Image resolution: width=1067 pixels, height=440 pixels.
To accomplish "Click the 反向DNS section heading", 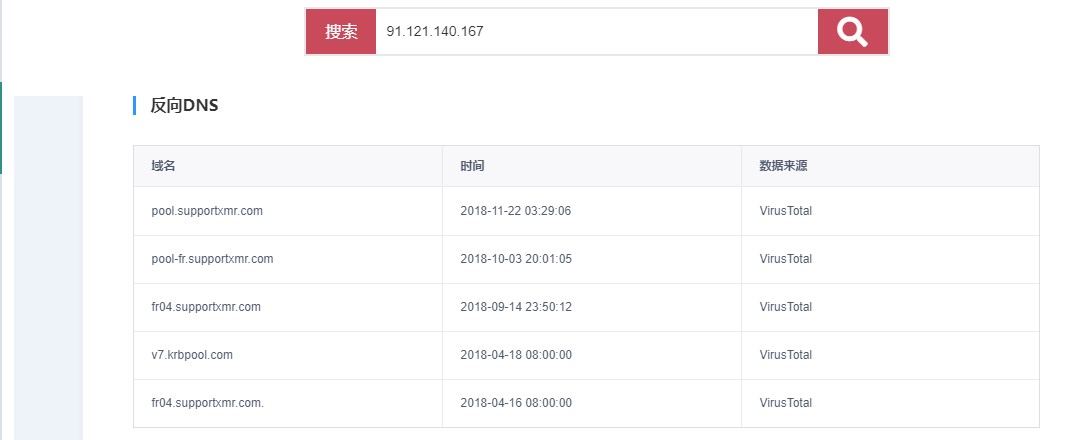I will coord(184,105).
